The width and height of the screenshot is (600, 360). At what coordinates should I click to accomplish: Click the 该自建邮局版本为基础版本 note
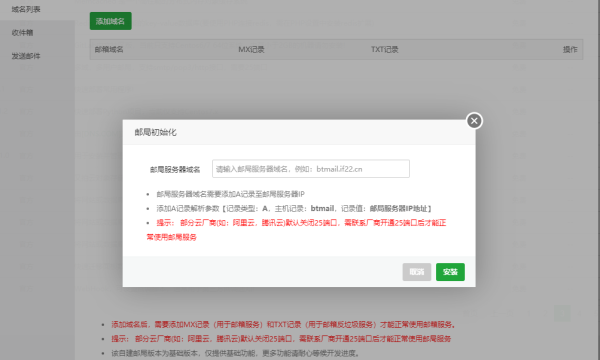[x=235, y=353]
